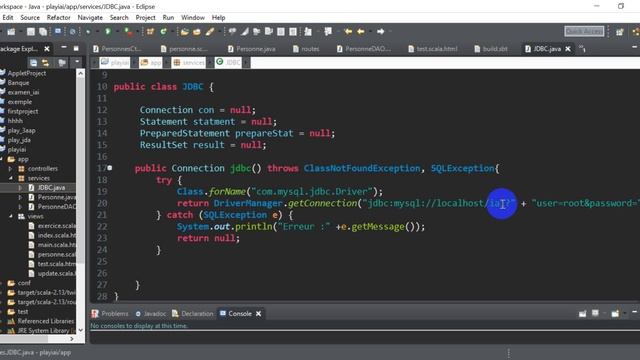
Task: Select the conf folder
Action: [19, 283]
